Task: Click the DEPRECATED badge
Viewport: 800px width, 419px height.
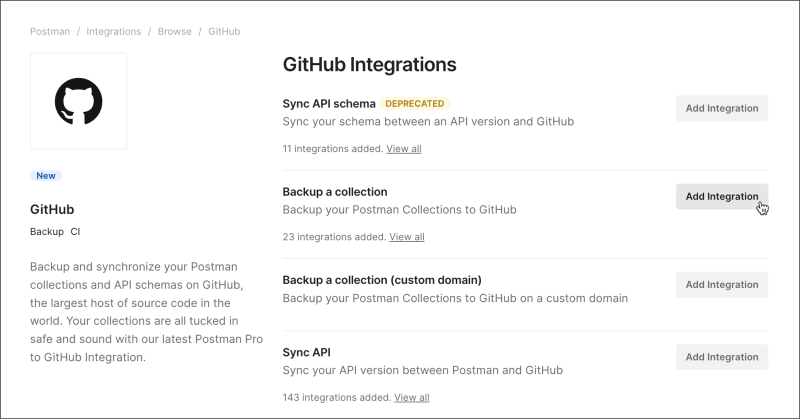Action: pos(416,103)
